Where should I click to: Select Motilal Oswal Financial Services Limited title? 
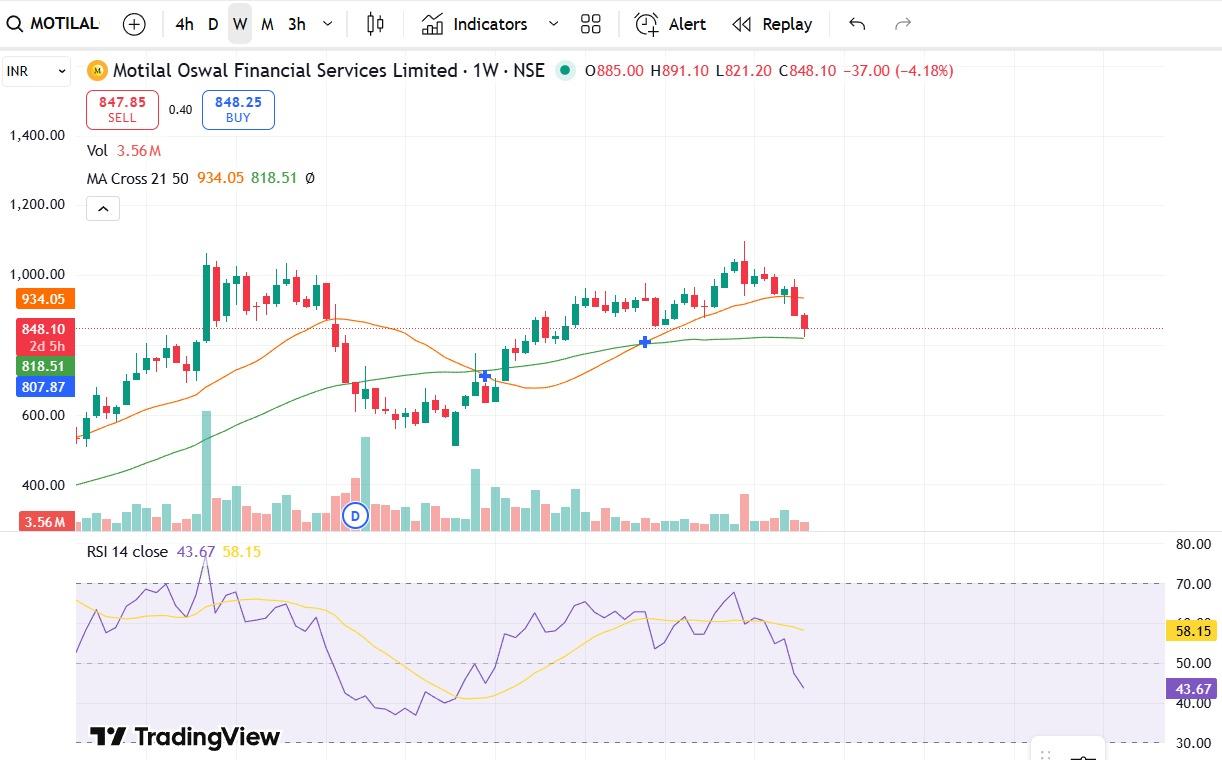(285, 71)
